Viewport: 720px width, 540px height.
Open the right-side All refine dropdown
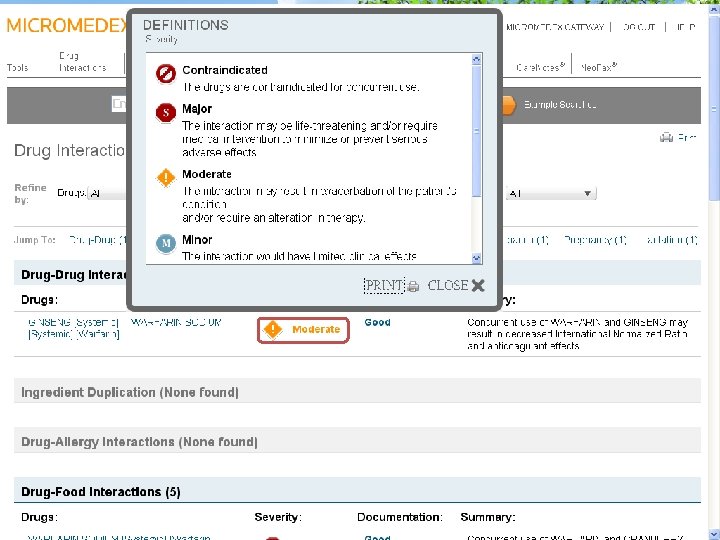coord(551,193)
